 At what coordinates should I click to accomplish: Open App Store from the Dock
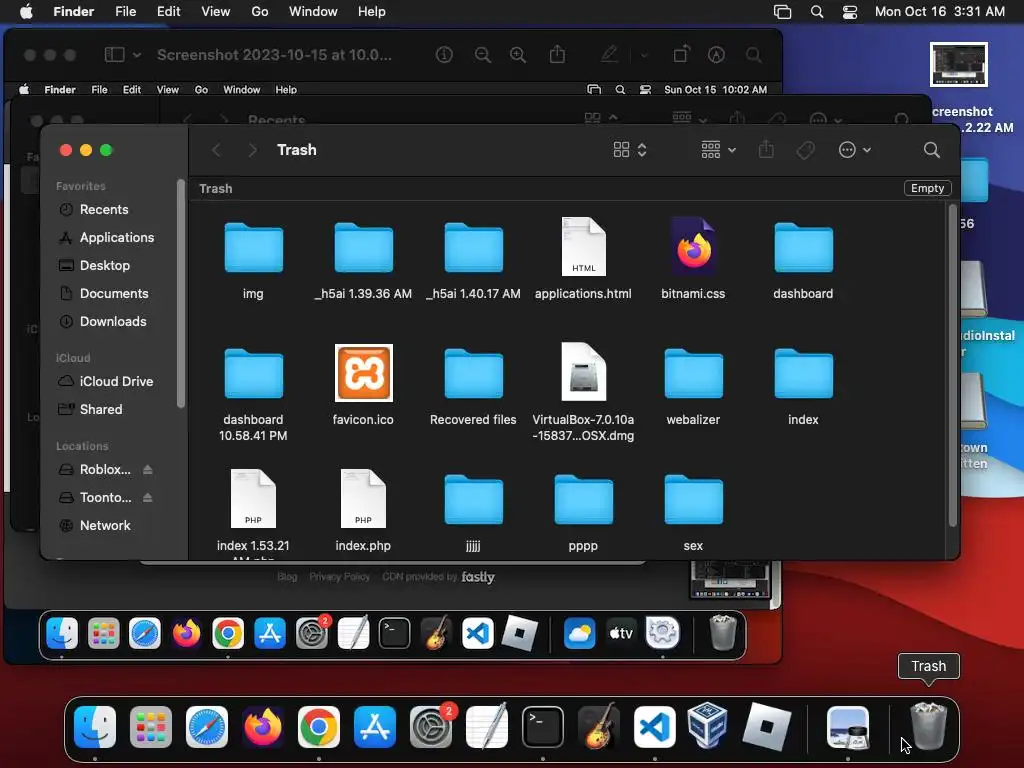(375, 727)
